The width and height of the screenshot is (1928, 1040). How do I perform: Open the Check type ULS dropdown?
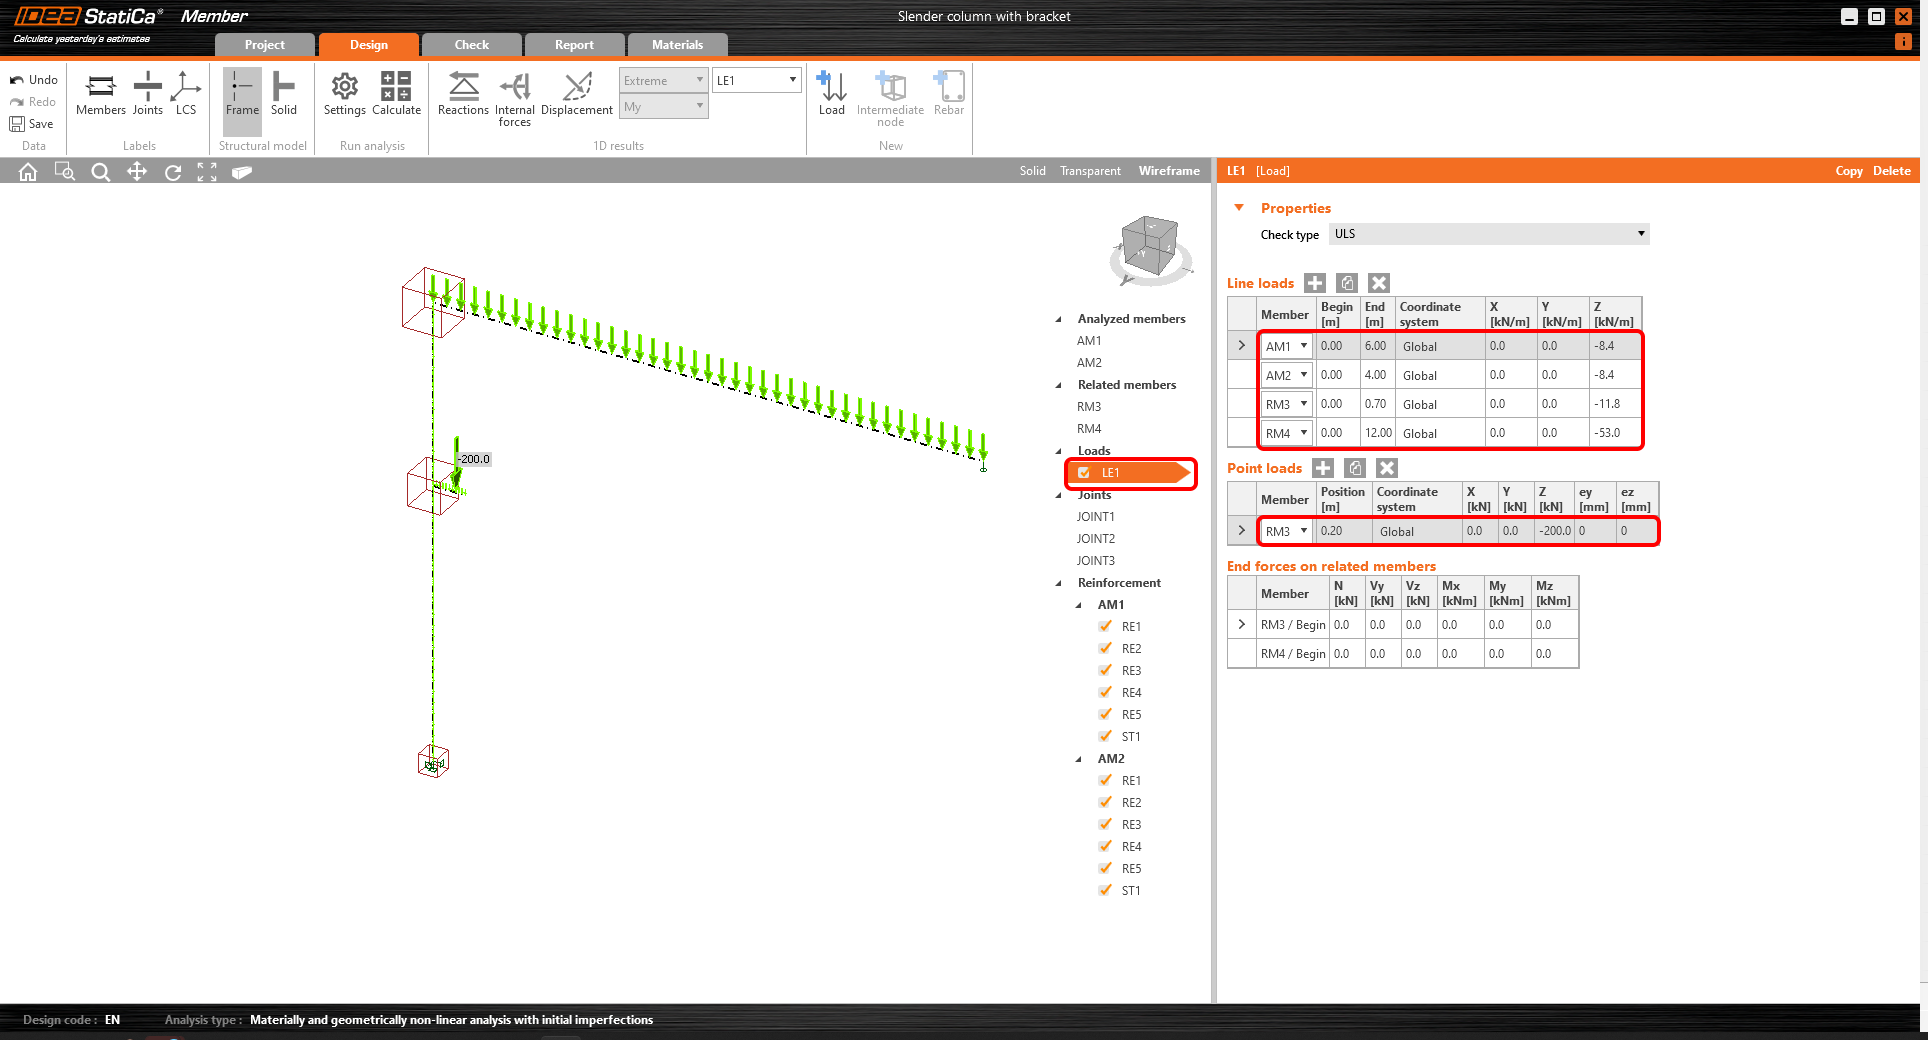pyautogui.click(x=1488, y=234)
